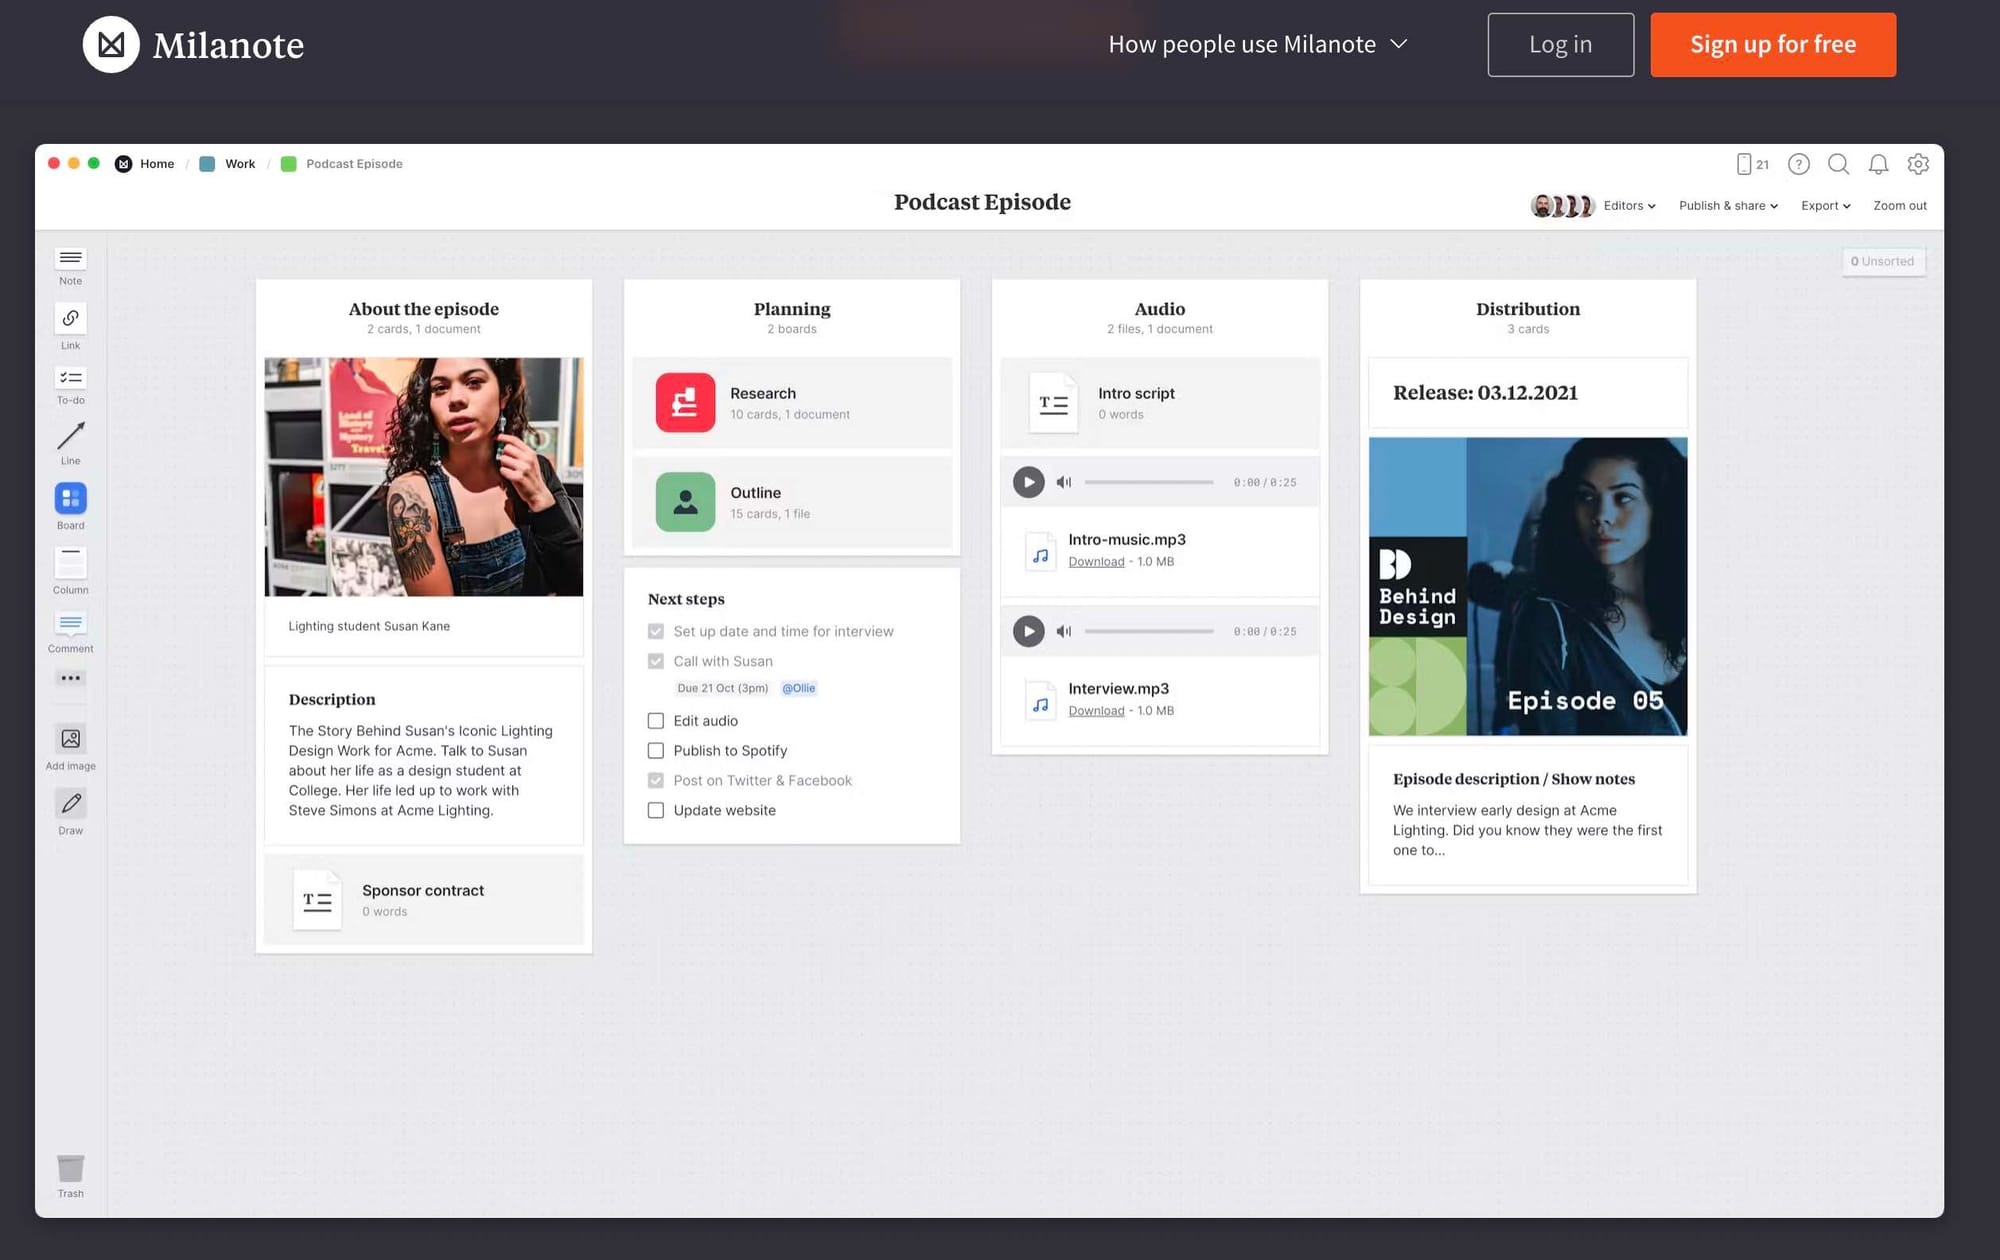The height and width of the screenshot is (1260, 2000).
Task: Select the Draw pencil tool
Action: (x=70, y=803)
